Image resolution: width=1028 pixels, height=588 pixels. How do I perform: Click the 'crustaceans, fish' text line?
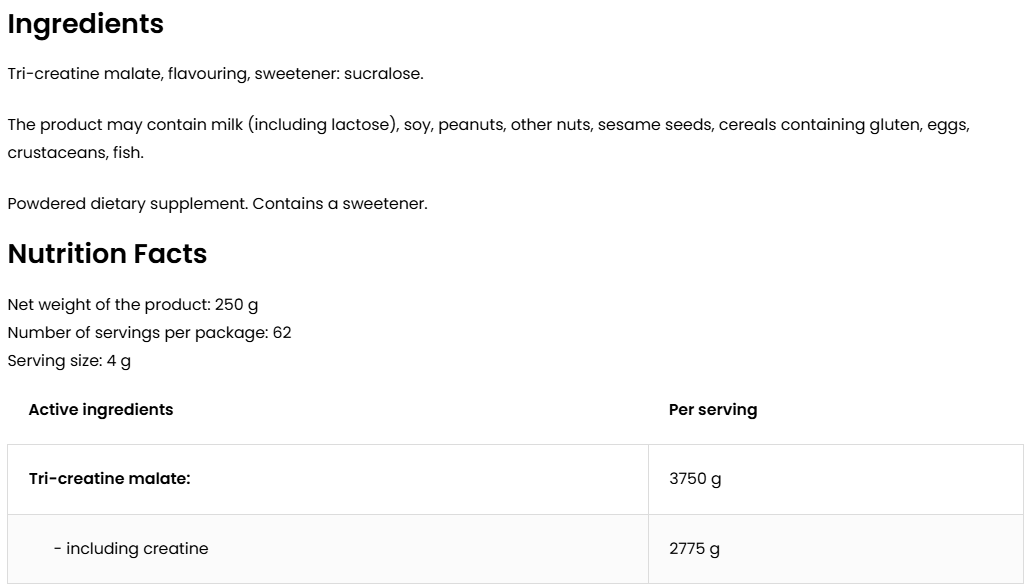tap(75, 153)
